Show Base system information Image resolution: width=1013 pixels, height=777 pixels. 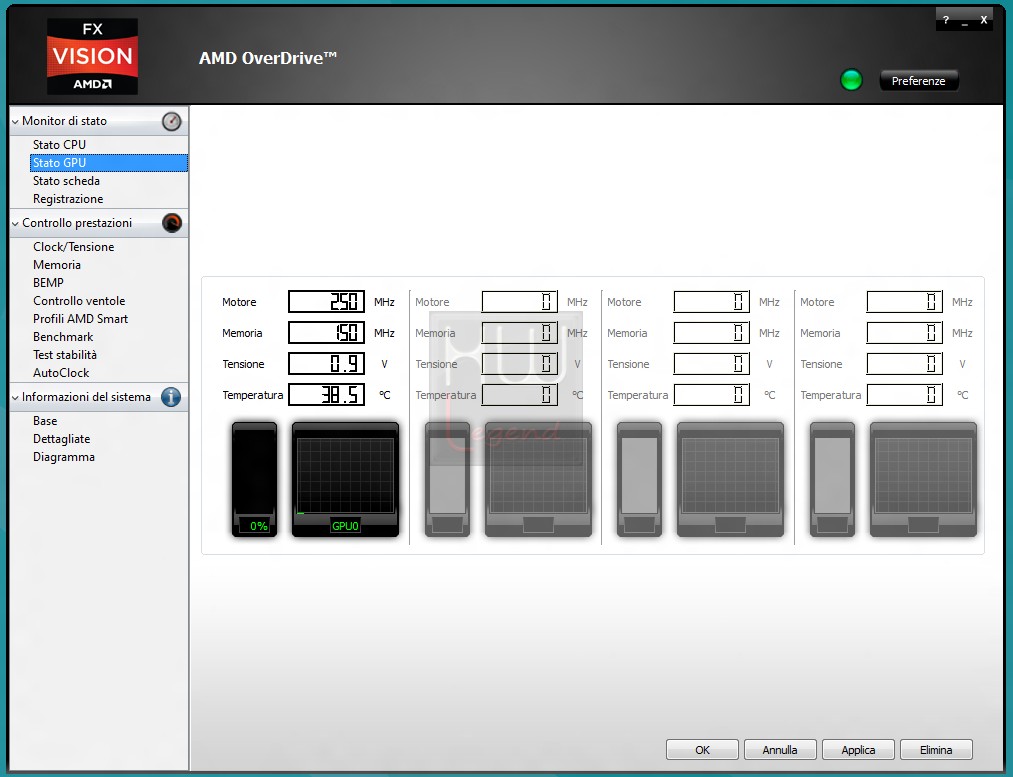point(45,421)
